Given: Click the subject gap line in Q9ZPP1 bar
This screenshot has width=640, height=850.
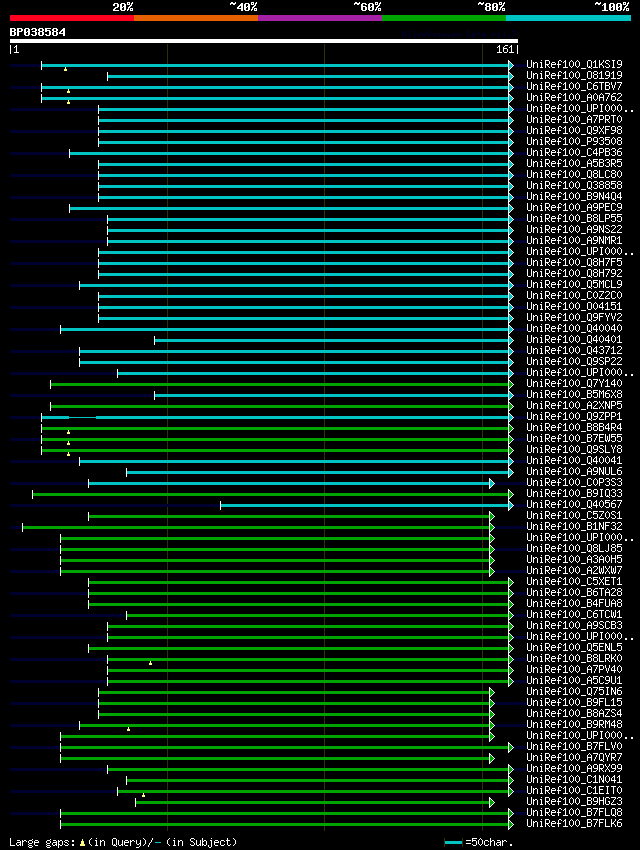Looking at the screenshot, I should click(82, 417).
